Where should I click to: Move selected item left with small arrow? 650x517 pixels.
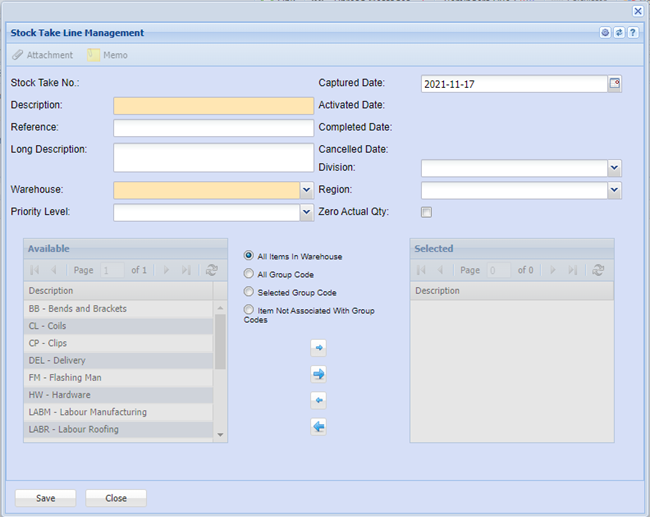(x=319, y=400)
